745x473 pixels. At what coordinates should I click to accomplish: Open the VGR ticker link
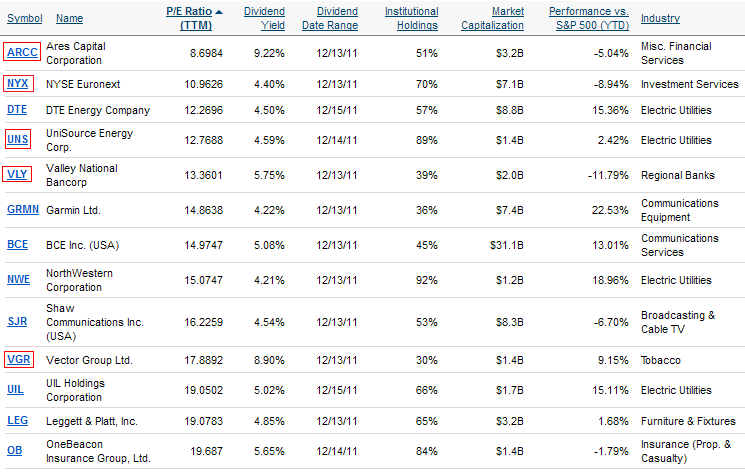point(19,359)
